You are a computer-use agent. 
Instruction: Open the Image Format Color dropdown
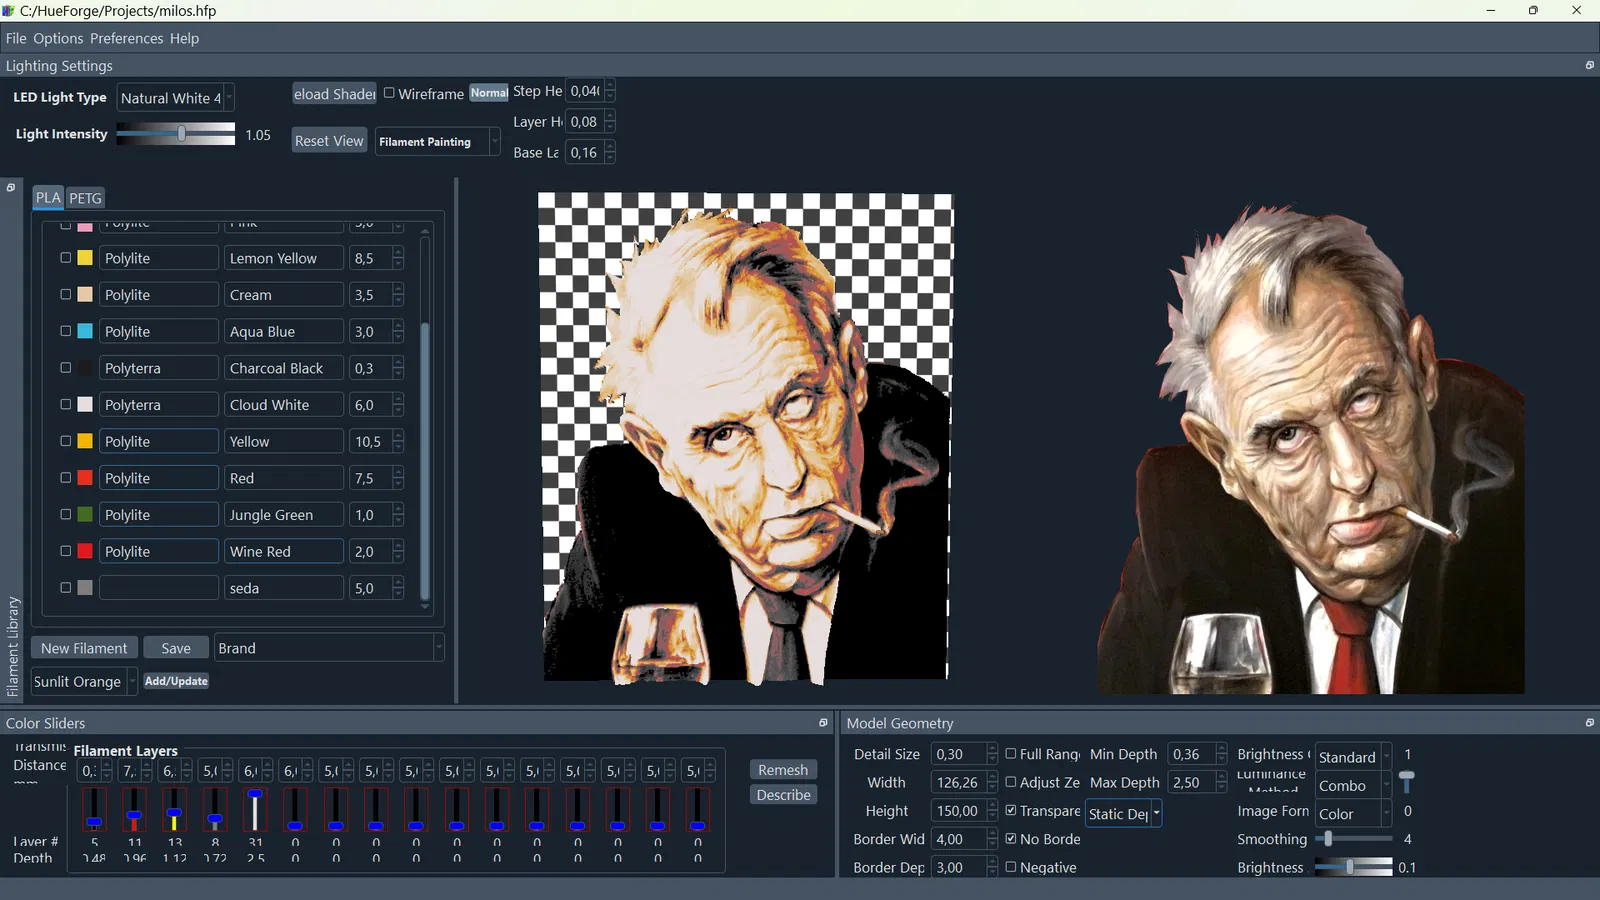pos(1353,814)
